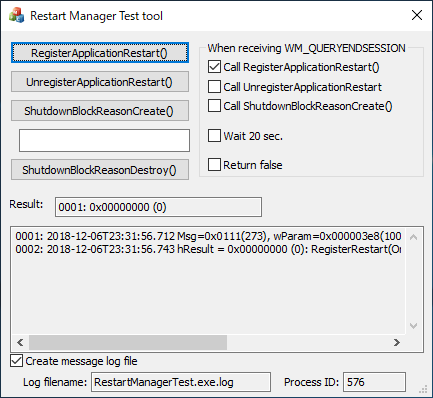
Task: Click the log's scroll up arrow
Action: (x=414, y=237)
